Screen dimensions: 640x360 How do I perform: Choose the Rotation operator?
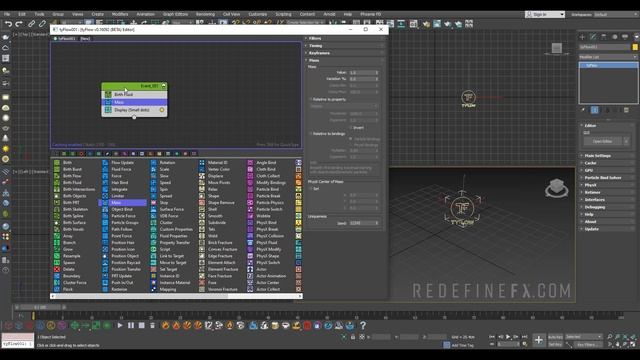[x=167, y=162]
